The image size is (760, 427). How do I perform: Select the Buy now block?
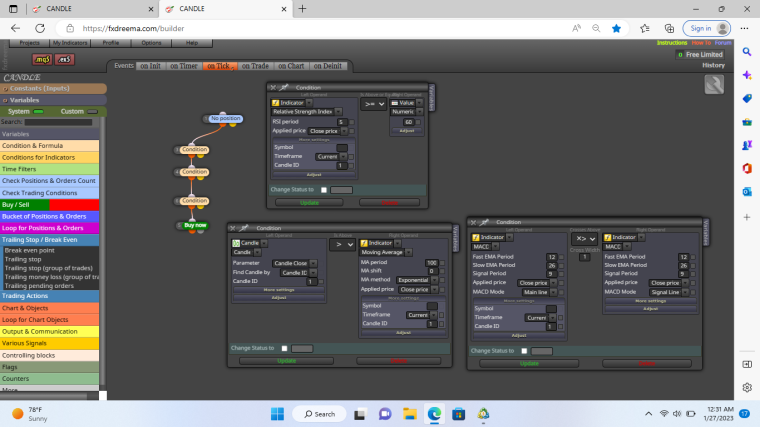195,225
